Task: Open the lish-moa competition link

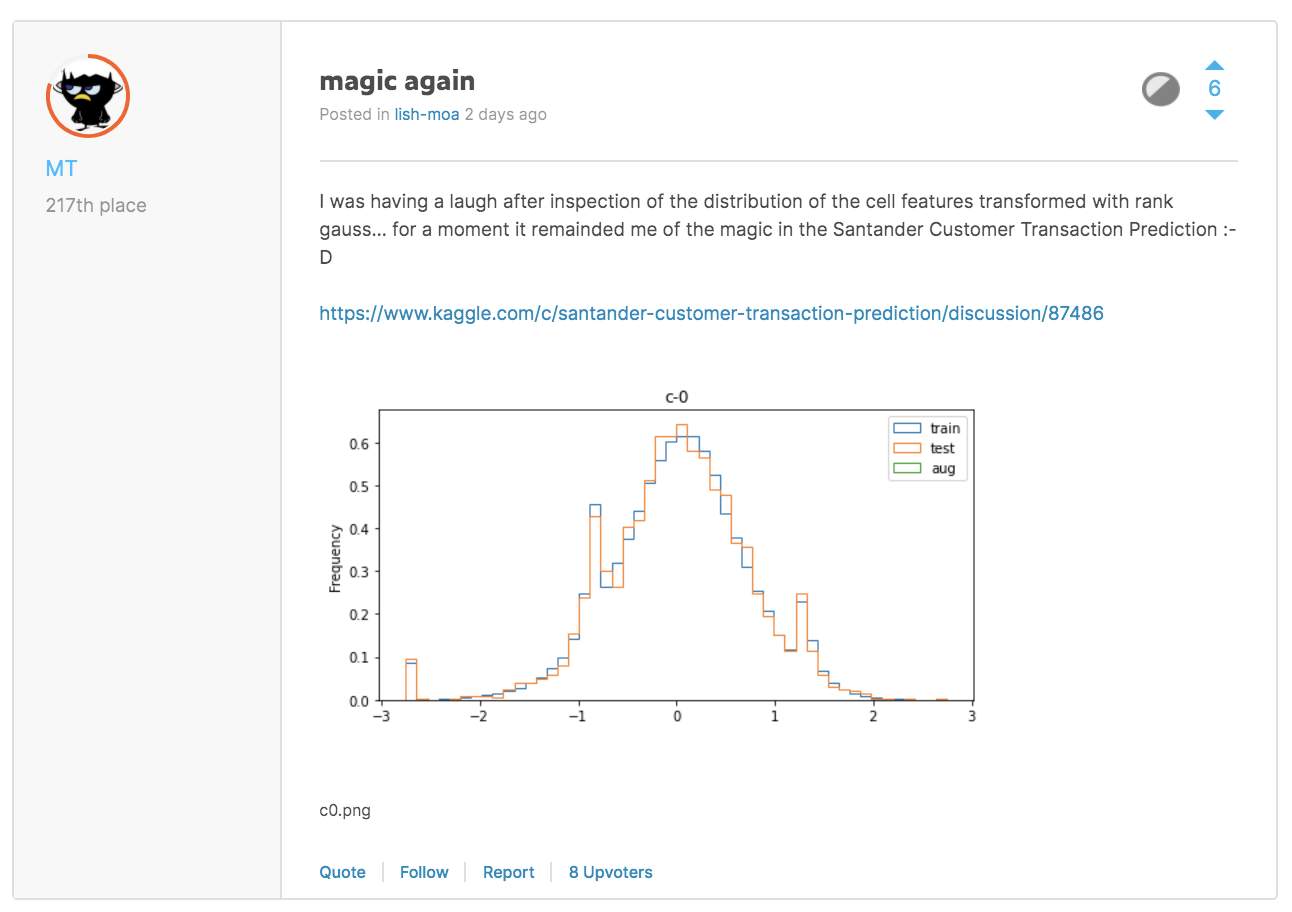Action: coord(427,114)
